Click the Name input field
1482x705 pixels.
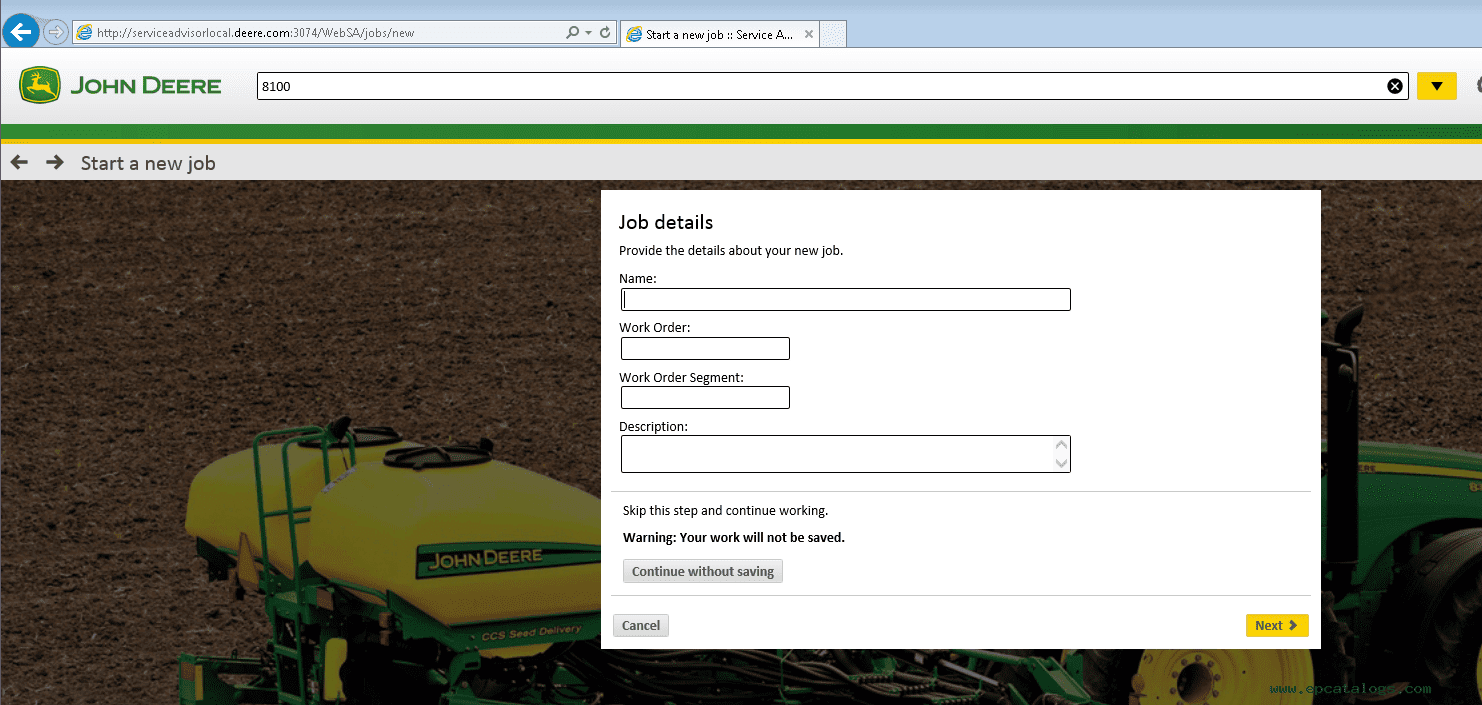pos(846,299)
